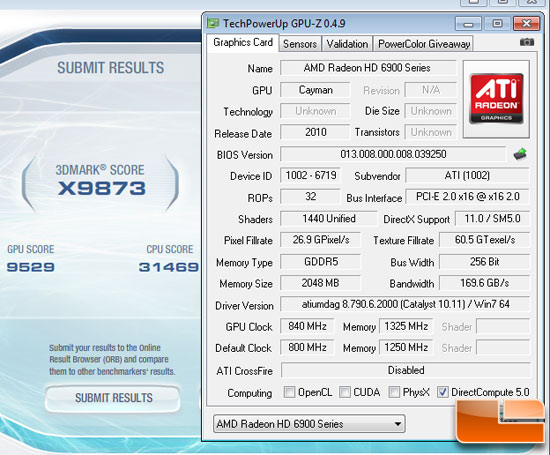Click the screenshot camera icon in GPU-Z

526,42
